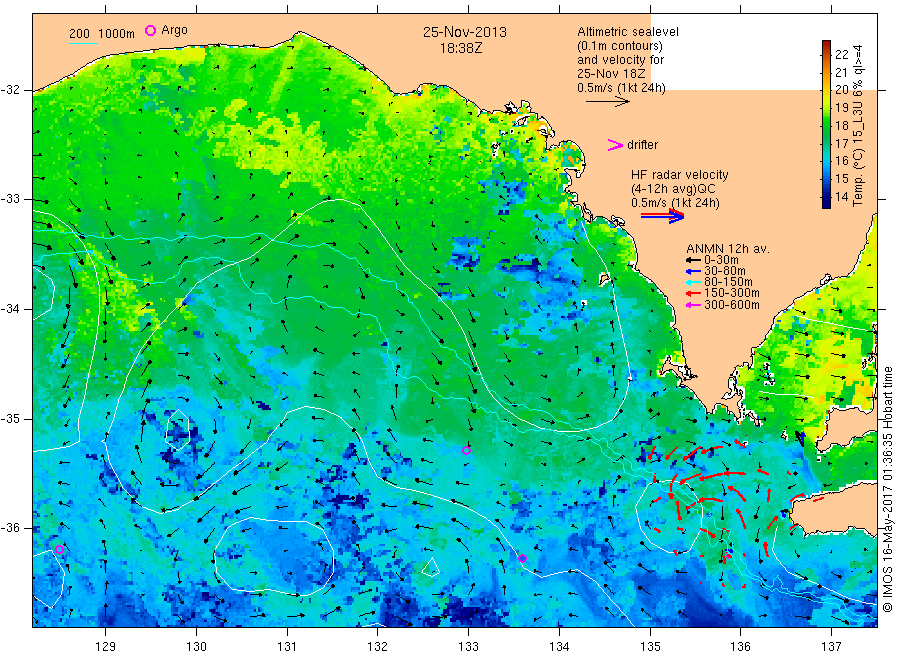Click the colorbar tick label '18'
The image size is (900, 660).
click(x=841, y=125)
